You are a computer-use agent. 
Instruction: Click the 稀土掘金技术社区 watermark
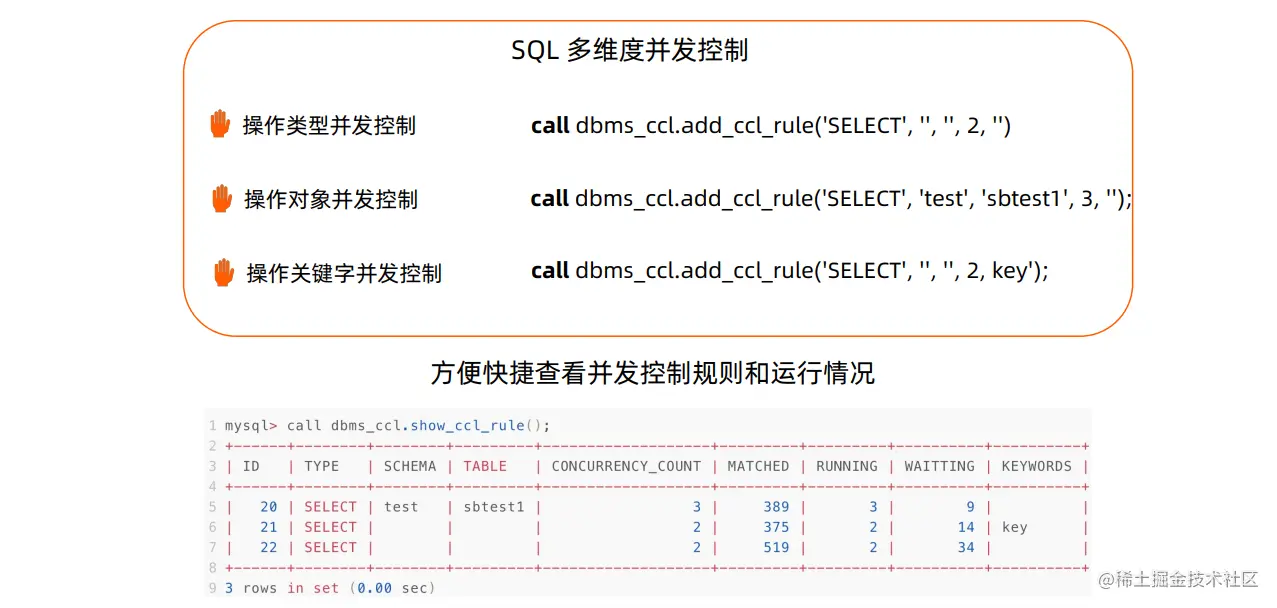[x=1177, y=580]
